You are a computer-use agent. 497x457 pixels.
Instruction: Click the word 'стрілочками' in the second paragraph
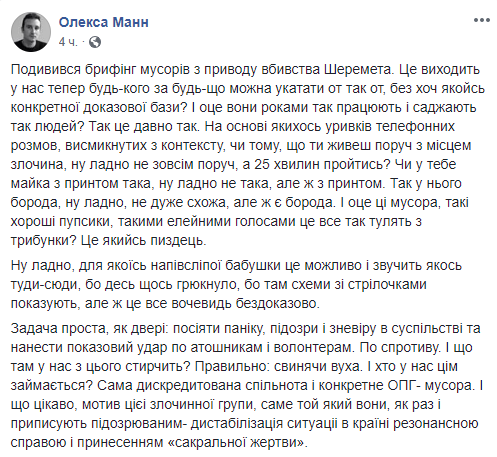387,284
